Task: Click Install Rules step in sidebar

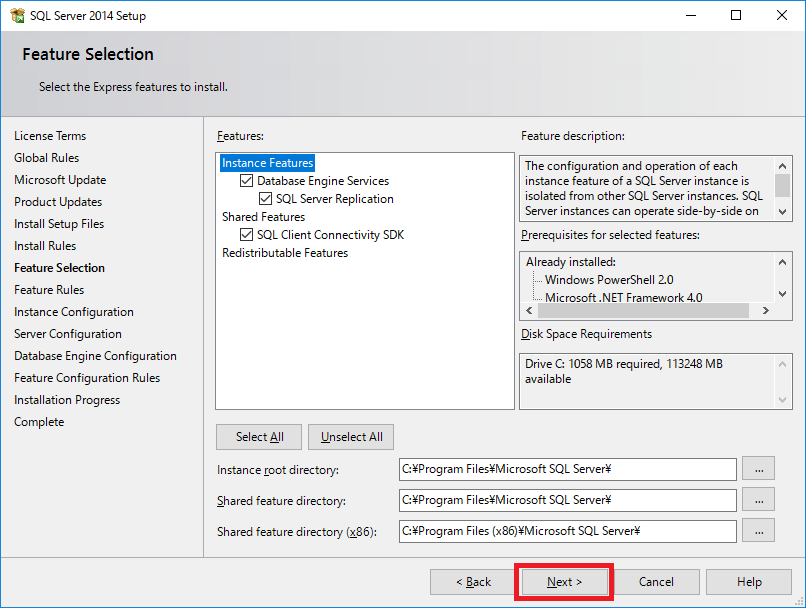Action: click(x=45, y=246)
